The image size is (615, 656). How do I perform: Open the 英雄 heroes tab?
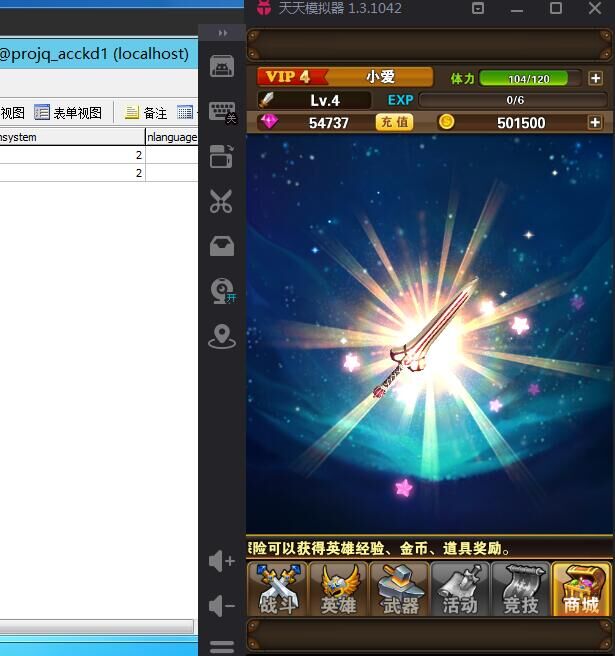[337, 589]
